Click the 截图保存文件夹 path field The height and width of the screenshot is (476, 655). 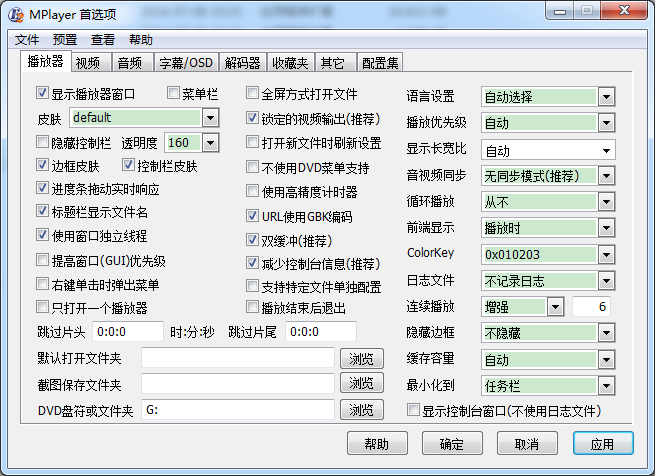point(238,384)
